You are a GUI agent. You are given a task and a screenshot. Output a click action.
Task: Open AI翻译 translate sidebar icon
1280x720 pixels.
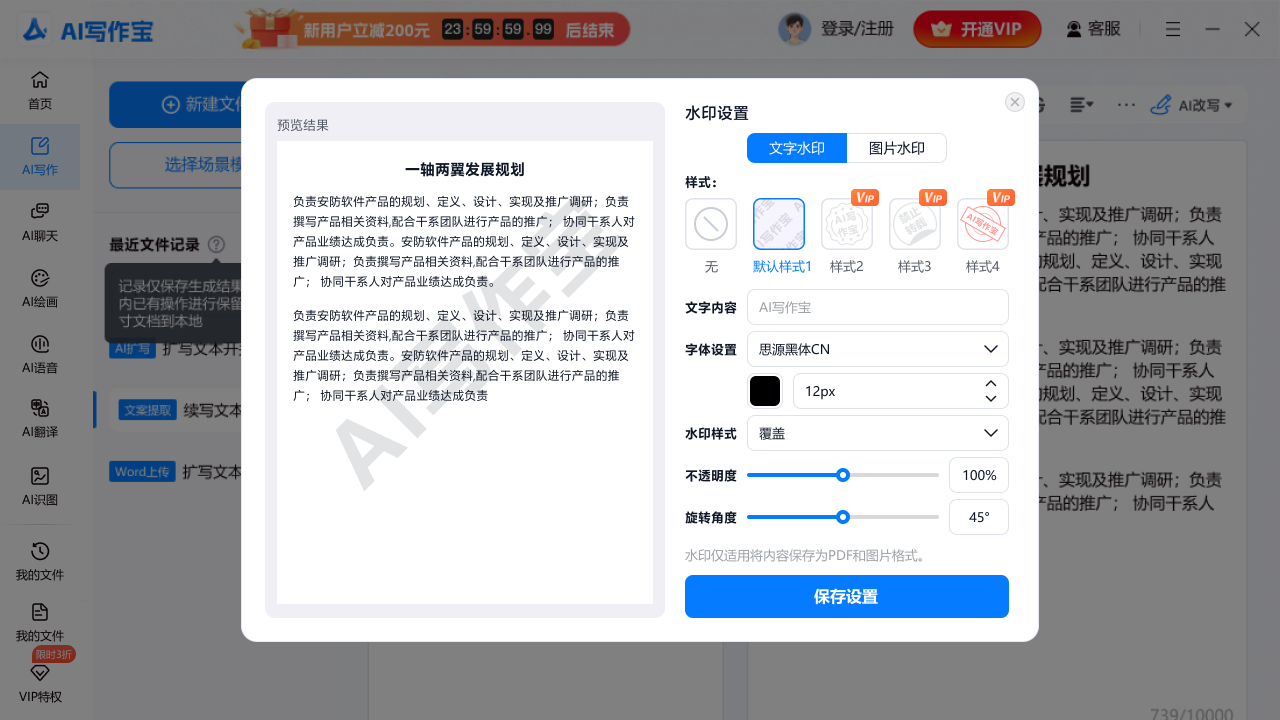(40, 408)
